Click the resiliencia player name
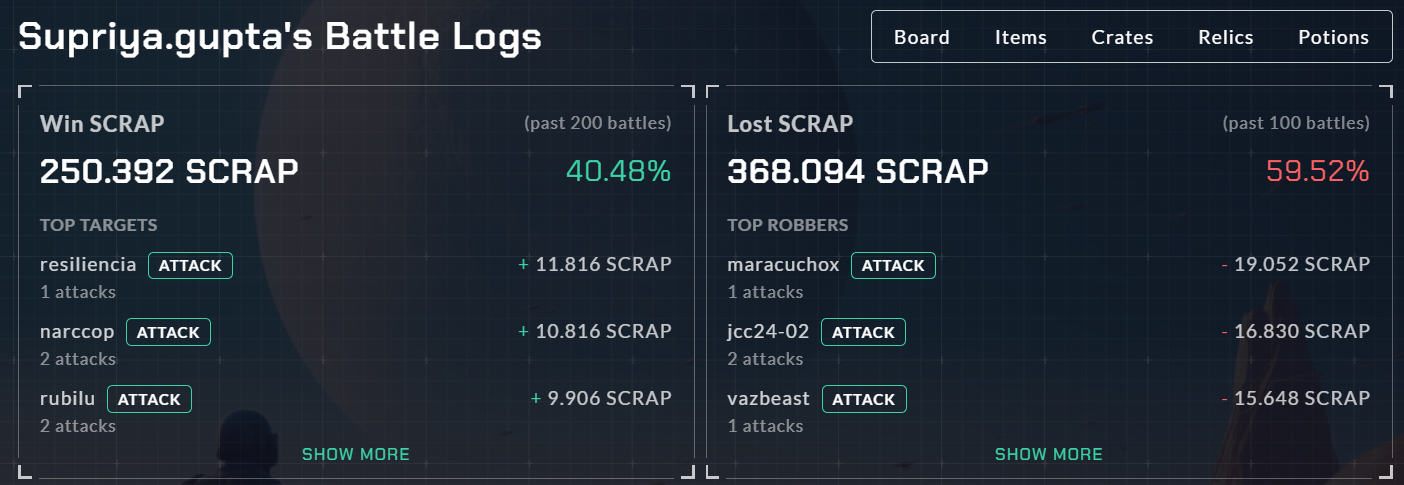Viewport: 1404px width, 485px height. click(88, 265)
